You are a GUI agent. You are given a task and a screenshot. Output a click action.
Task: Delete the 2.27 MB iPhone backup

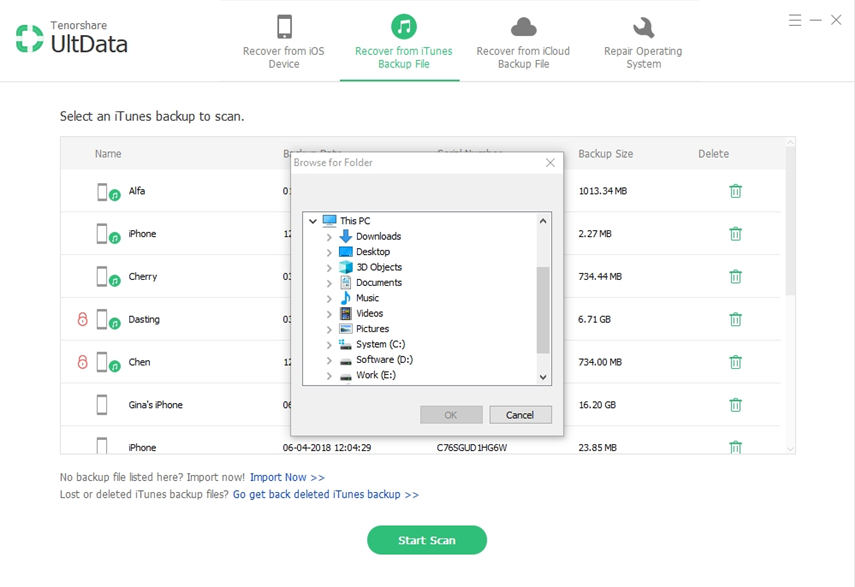[x=735, y=234]
